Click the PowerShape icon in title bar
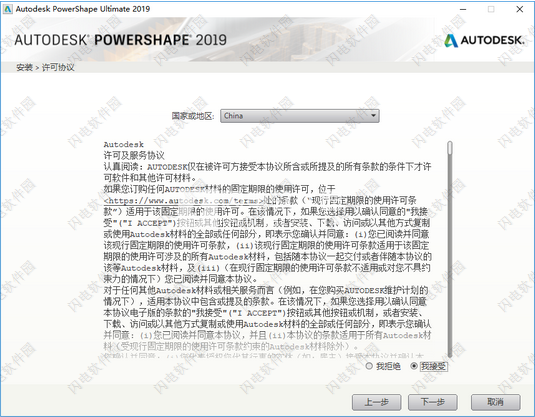Image resolution: width=535 pixels, height=417 pixels. tap(8, 9)
